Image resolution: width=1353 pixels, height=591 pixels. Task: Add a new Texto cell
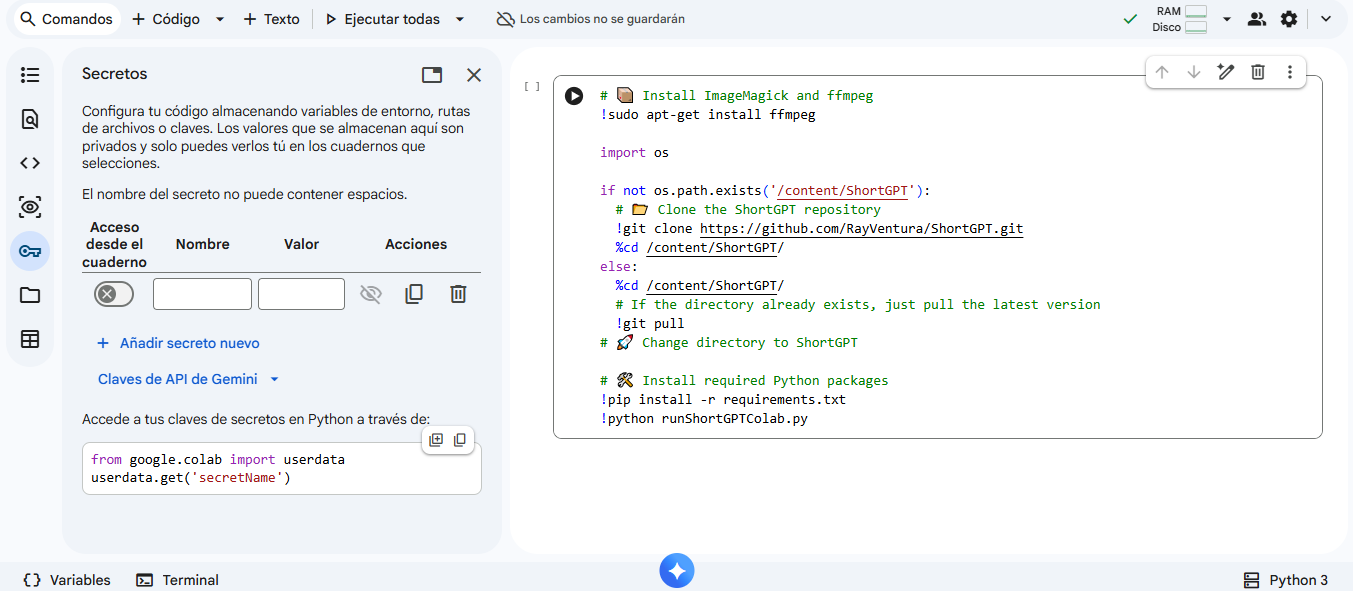click(271, 19)
